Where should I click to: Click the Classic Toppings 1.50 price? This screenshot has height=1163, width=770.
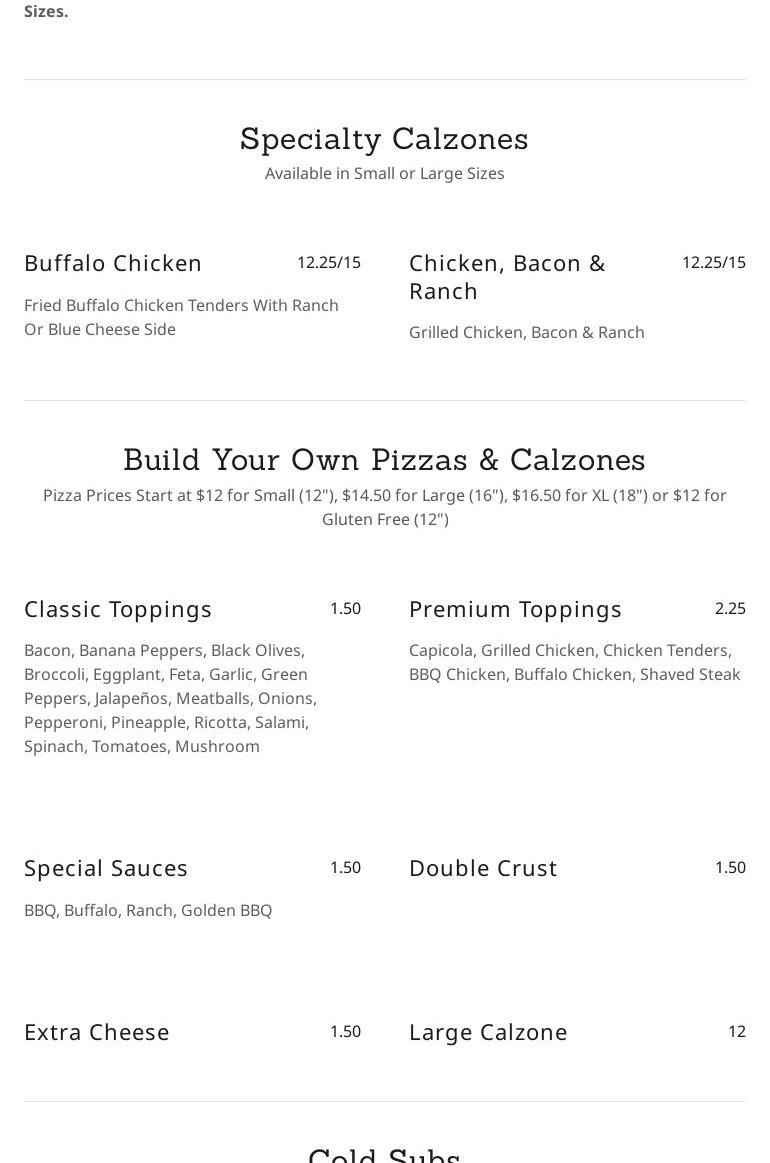click(x=345, y=609)
